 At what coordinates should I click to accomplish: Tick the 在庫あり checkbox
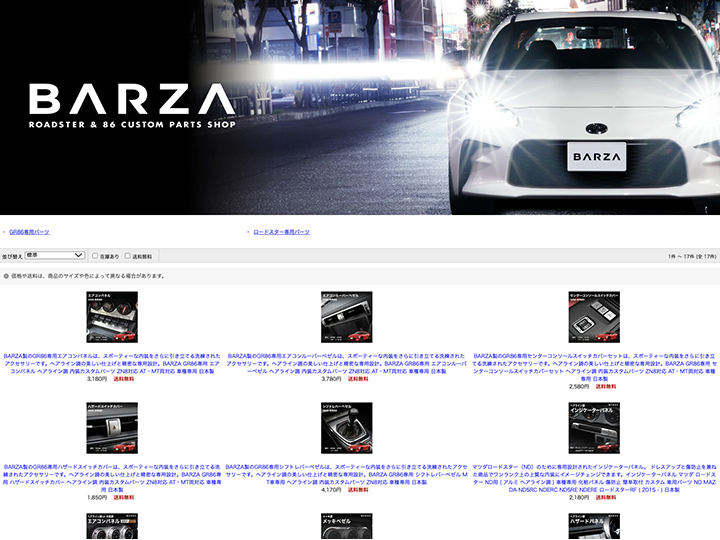[x=95, y=256]
